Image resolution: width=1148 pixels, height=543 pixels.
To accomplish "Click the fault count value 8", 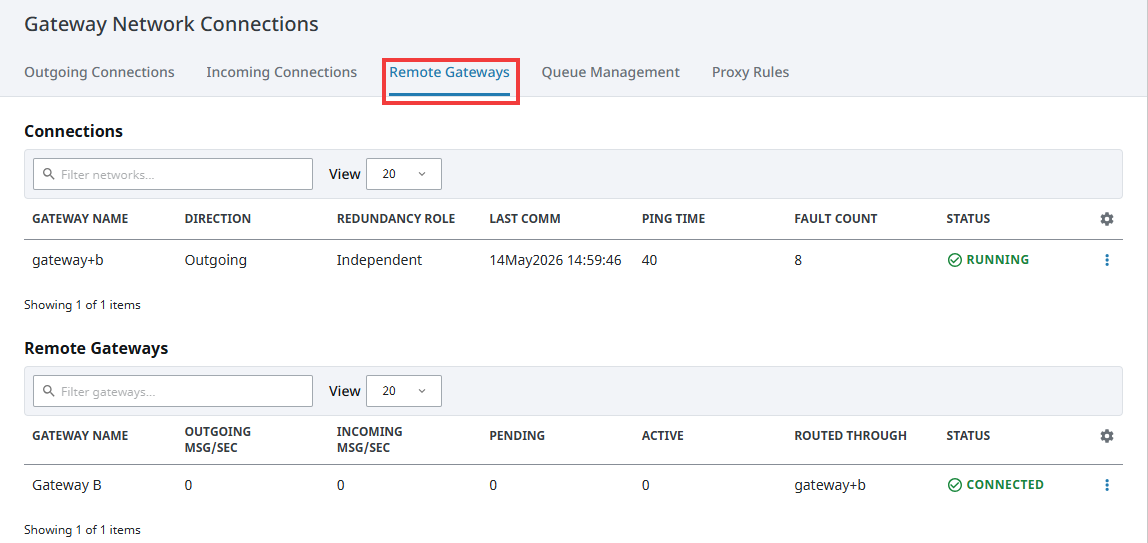I will pyautogui.click(x=798, y=260).
